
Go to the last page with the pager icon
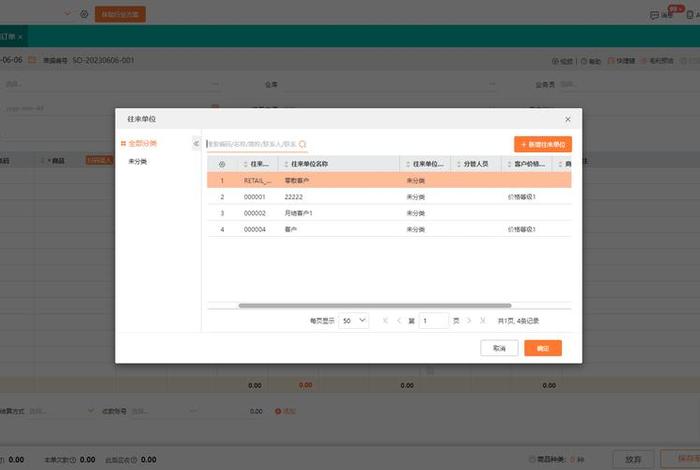point(483,320)
